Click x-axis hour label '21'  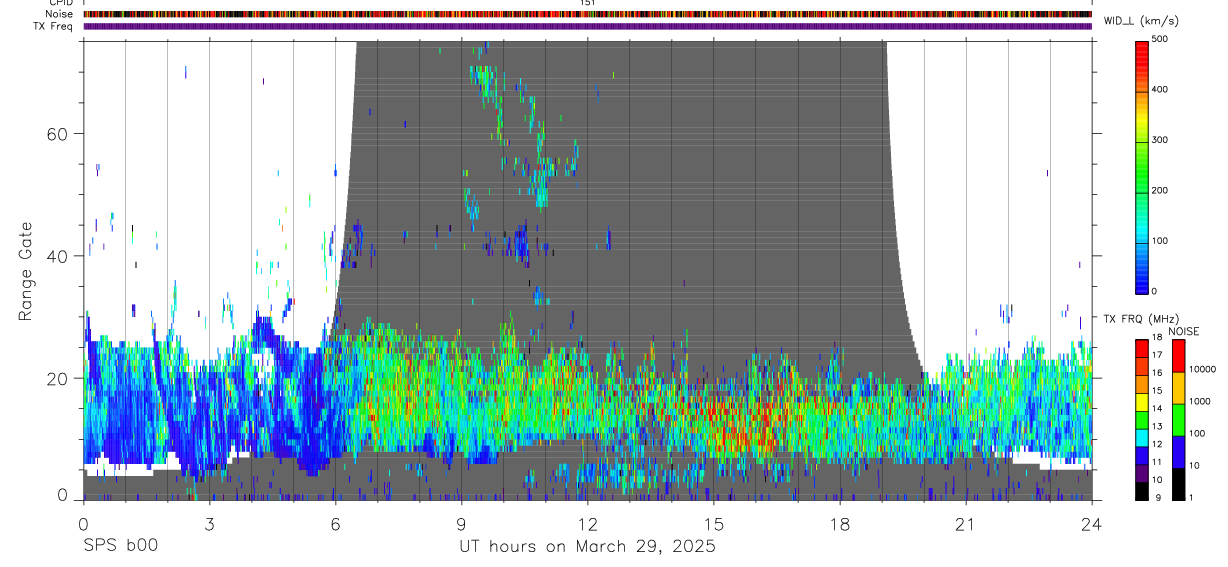(966, 523)
